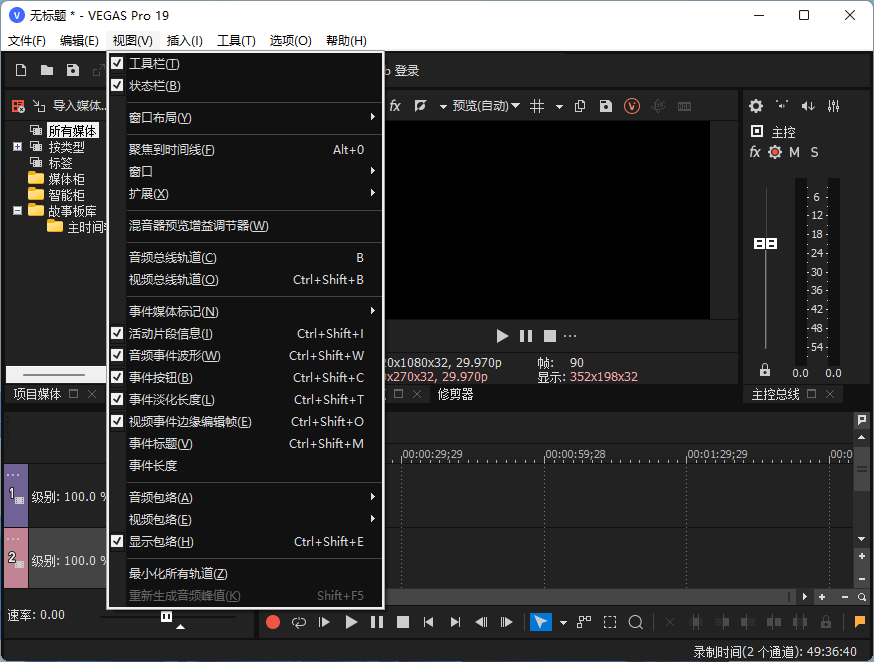Expand the 扩展(X) submenu

(246, 193)
